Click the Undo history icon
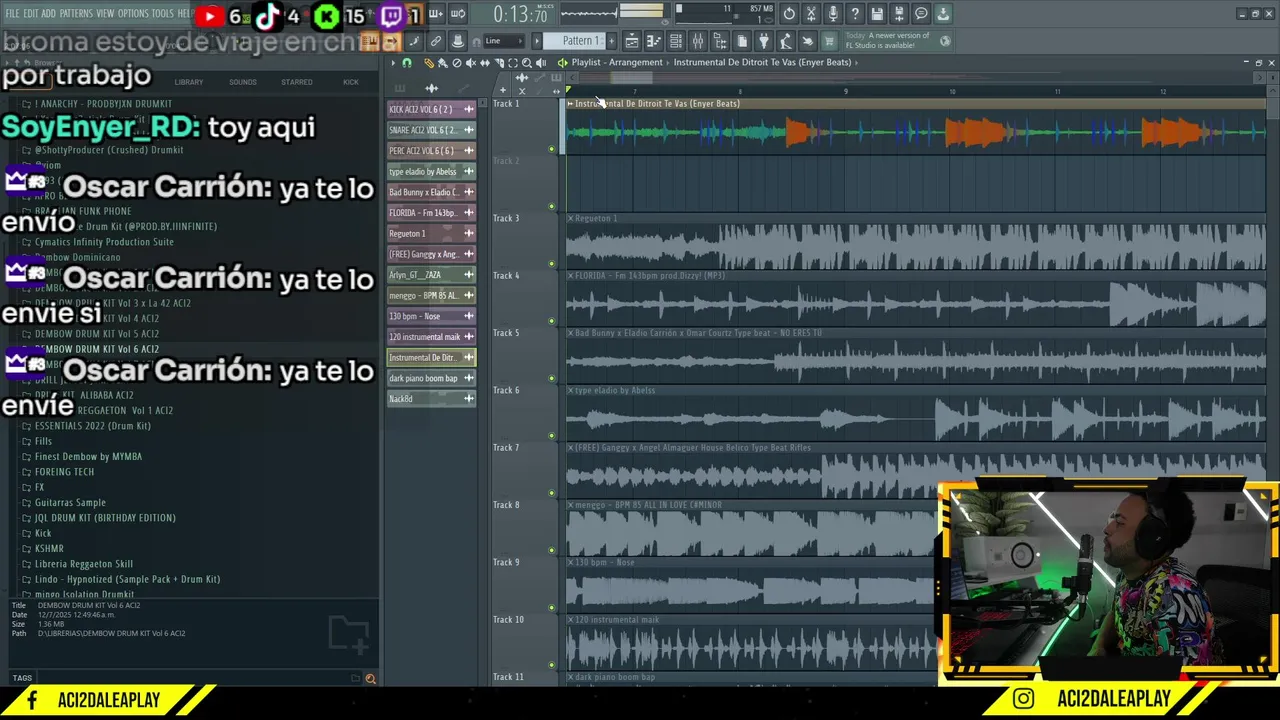 [x=789, y=14]
